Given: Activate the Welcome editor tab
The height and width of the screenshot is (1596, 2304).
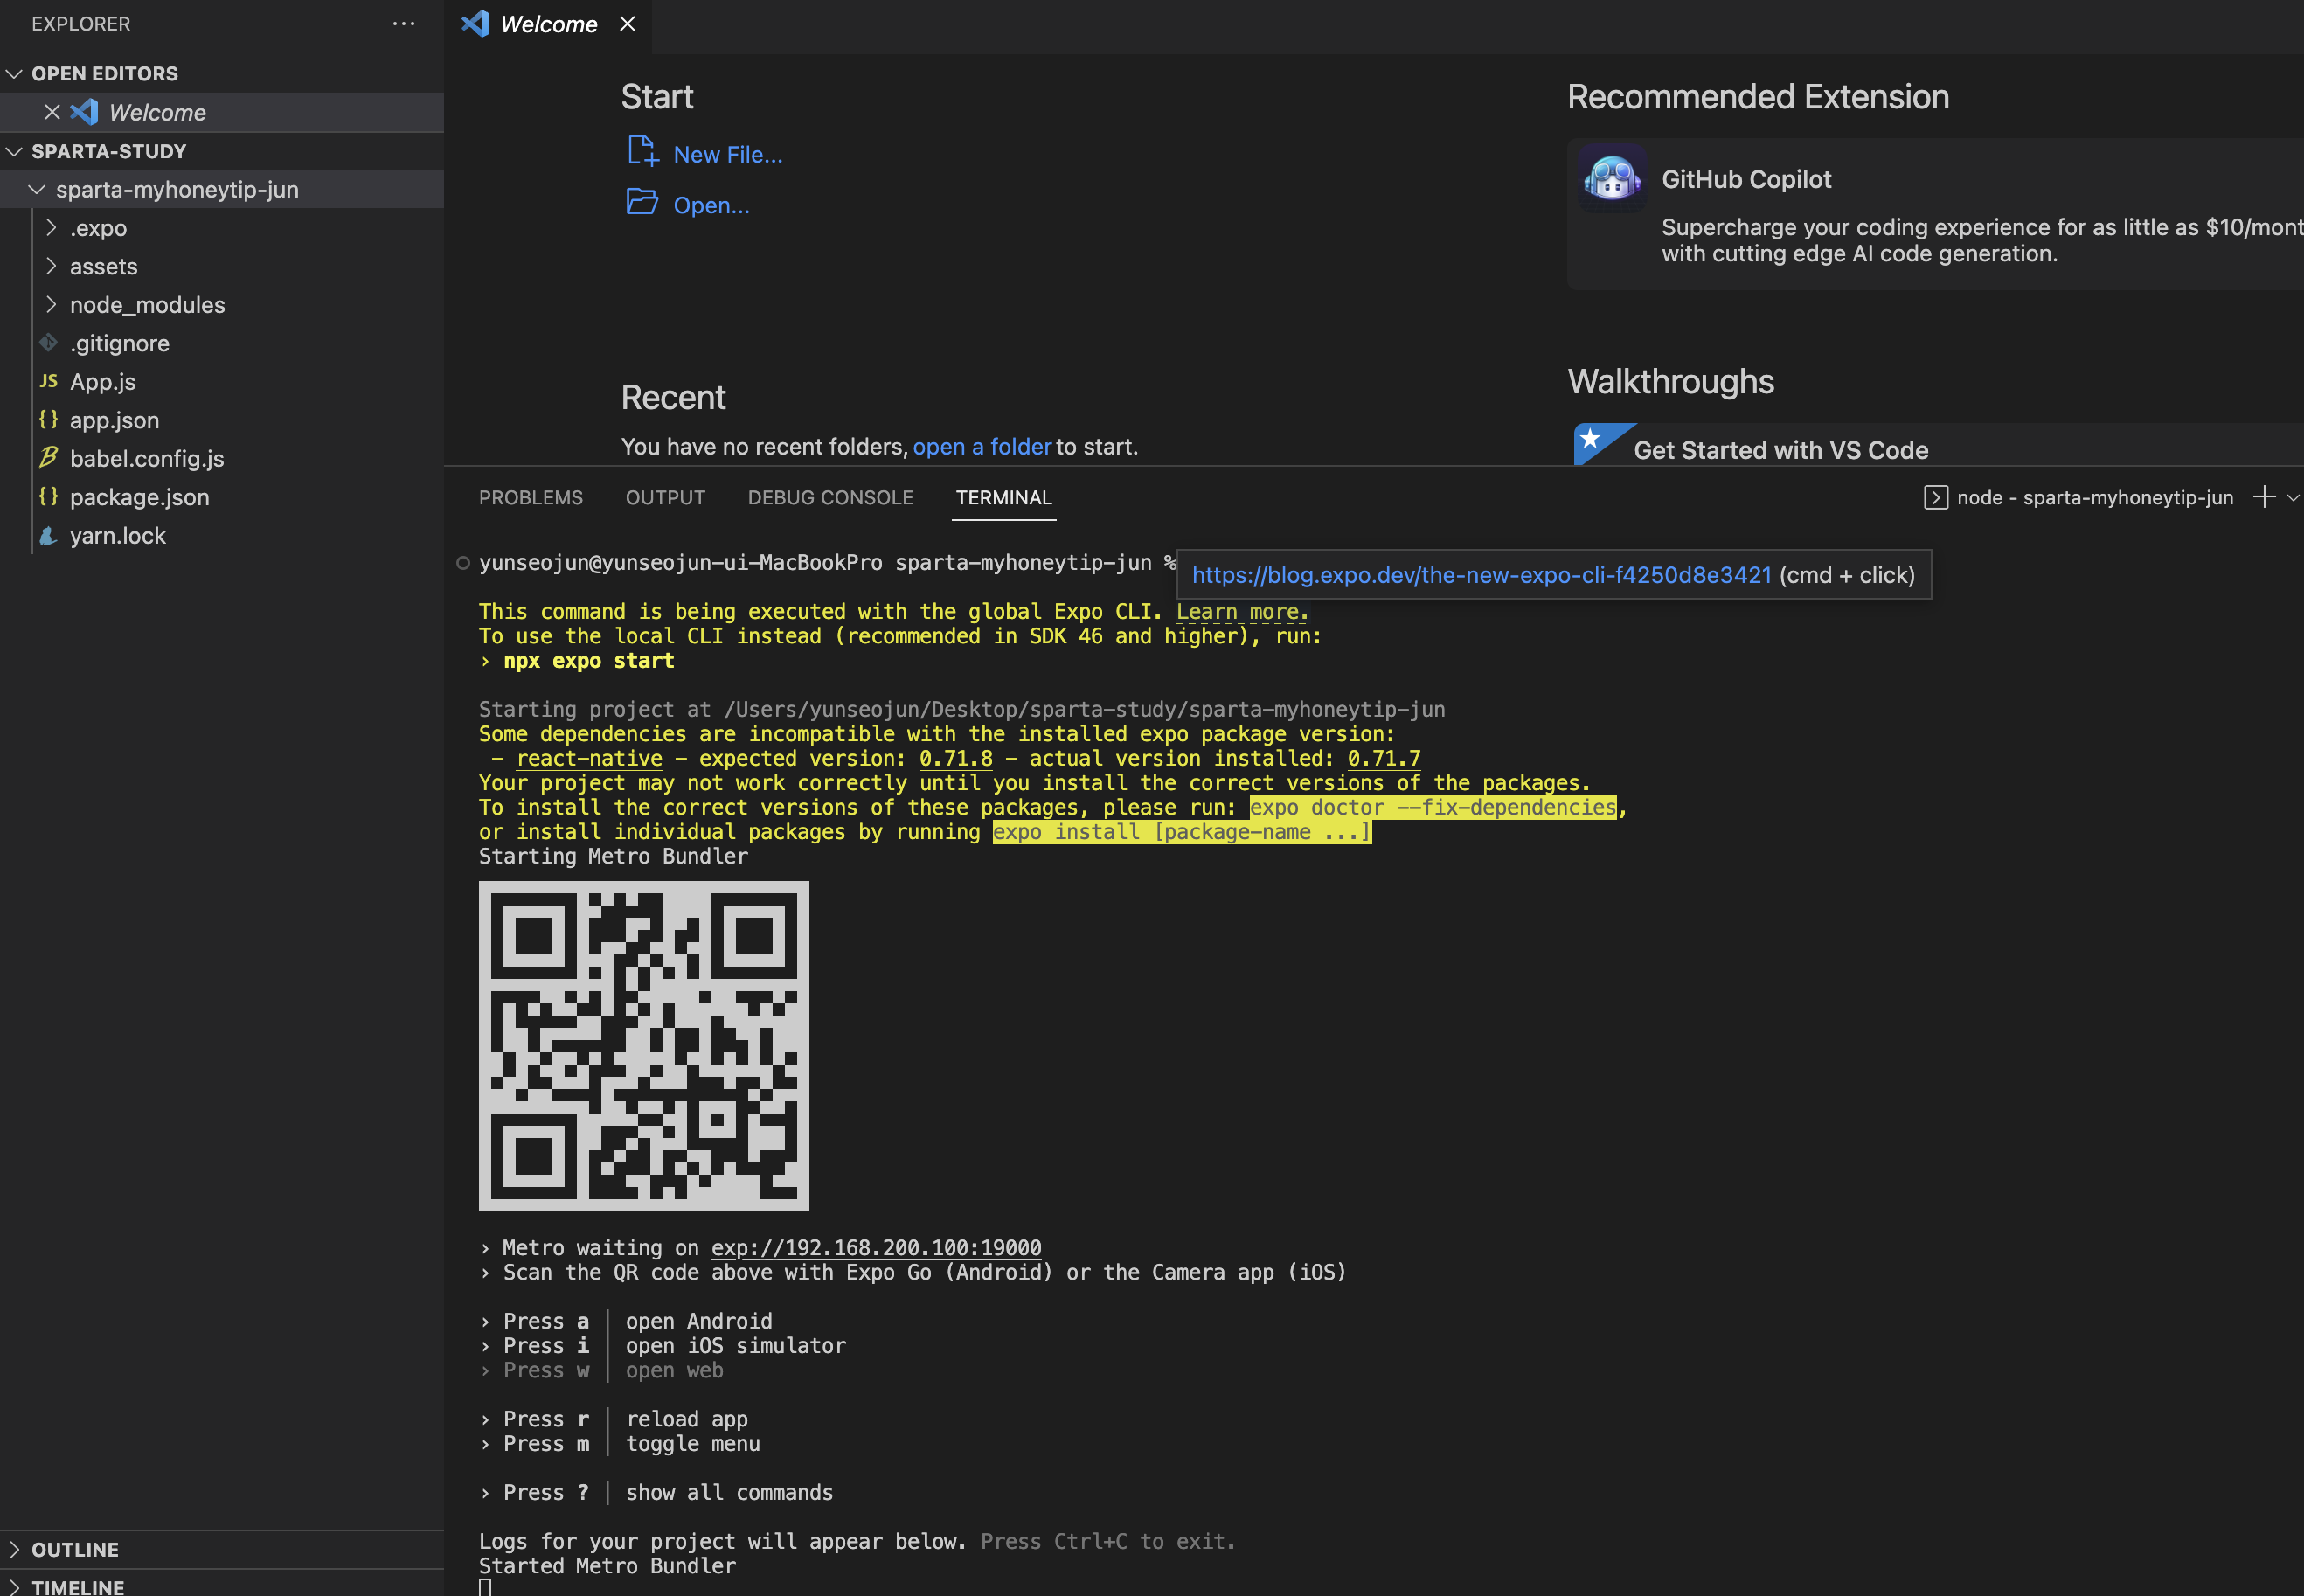Looking at the screenshot, I should tap(548, 25).
